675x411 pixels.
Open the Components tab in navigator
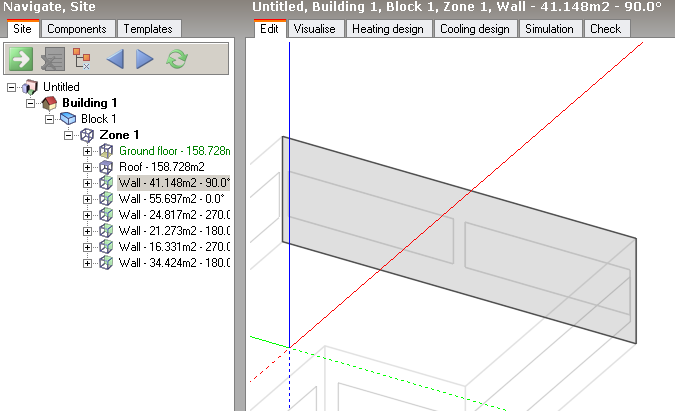77,29
